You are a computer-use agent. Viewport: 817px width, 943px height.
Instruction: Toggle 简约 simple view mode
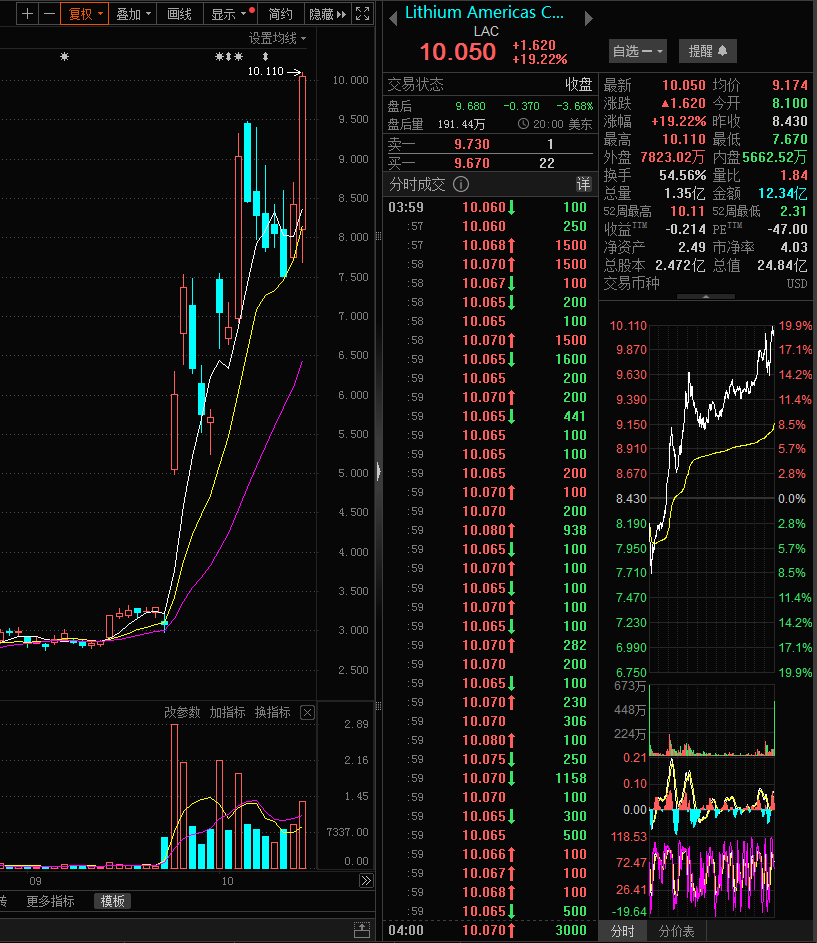point(280,14)
